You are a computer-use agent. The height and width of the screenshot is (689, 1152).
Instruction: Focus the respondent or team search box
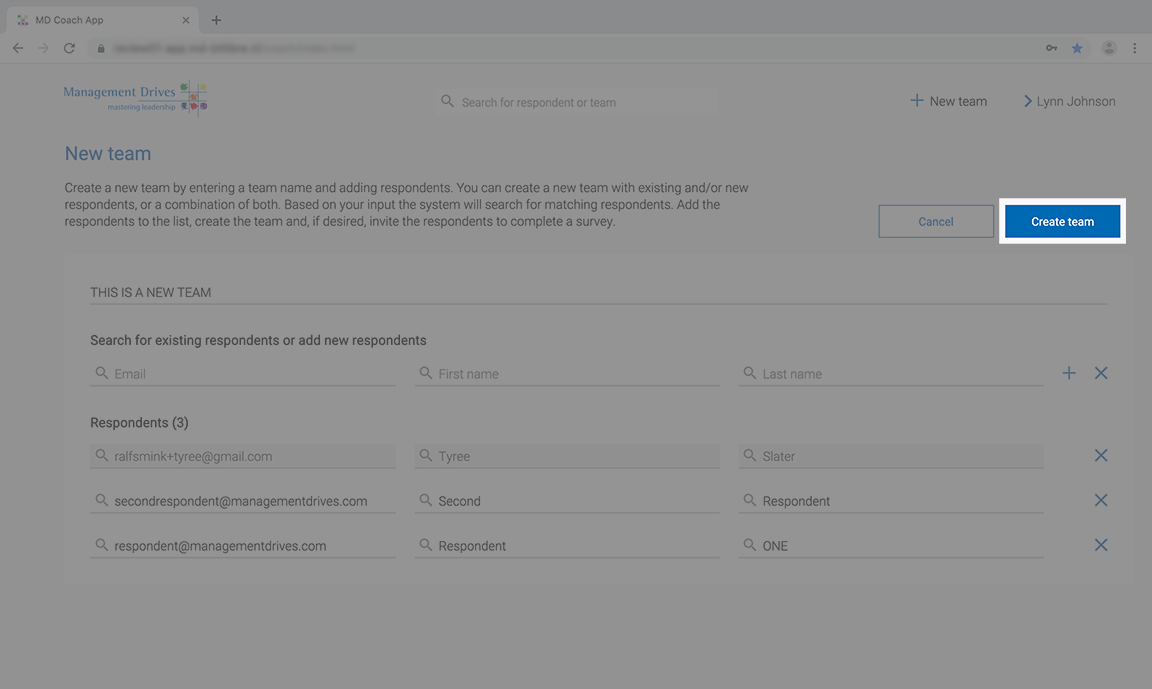tap(577, 102)
